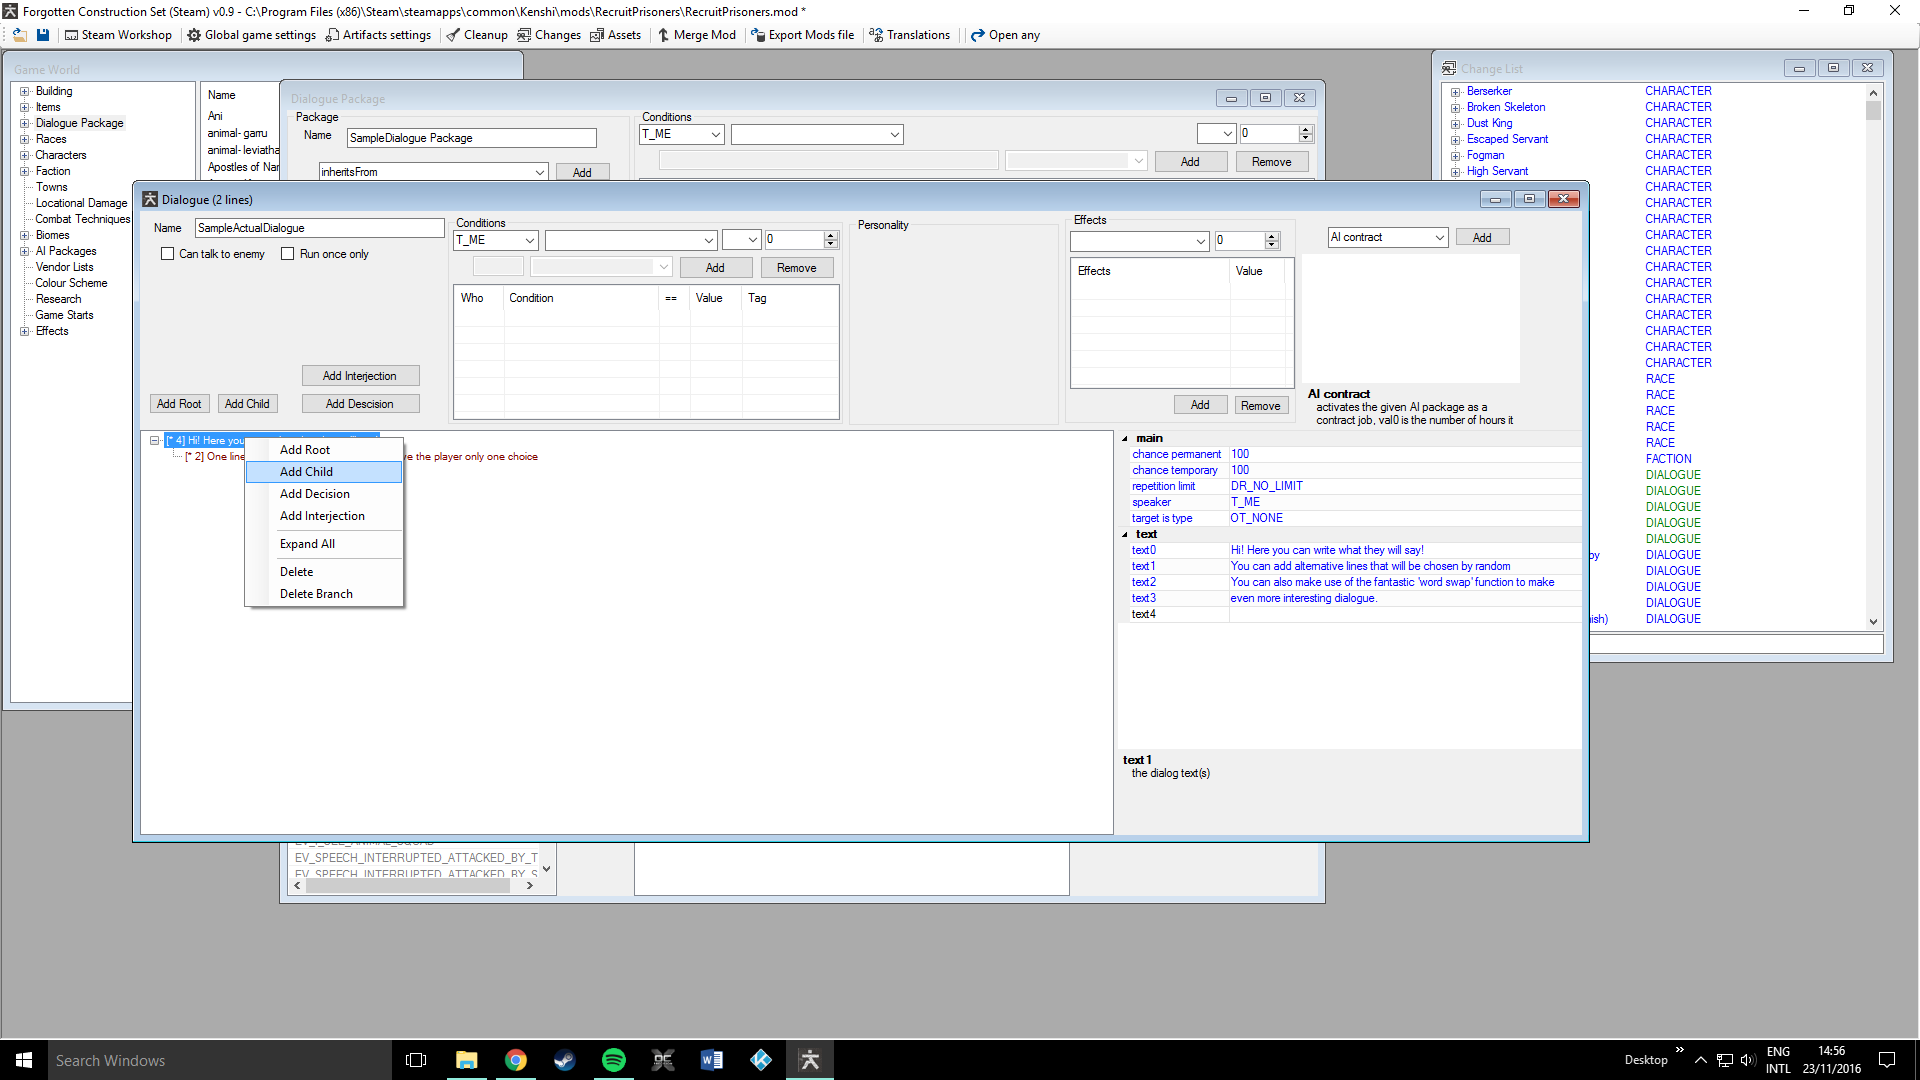Click the Add Interjection button
This screenshot has width=1920, height=1080.
(x=360, y=376)
